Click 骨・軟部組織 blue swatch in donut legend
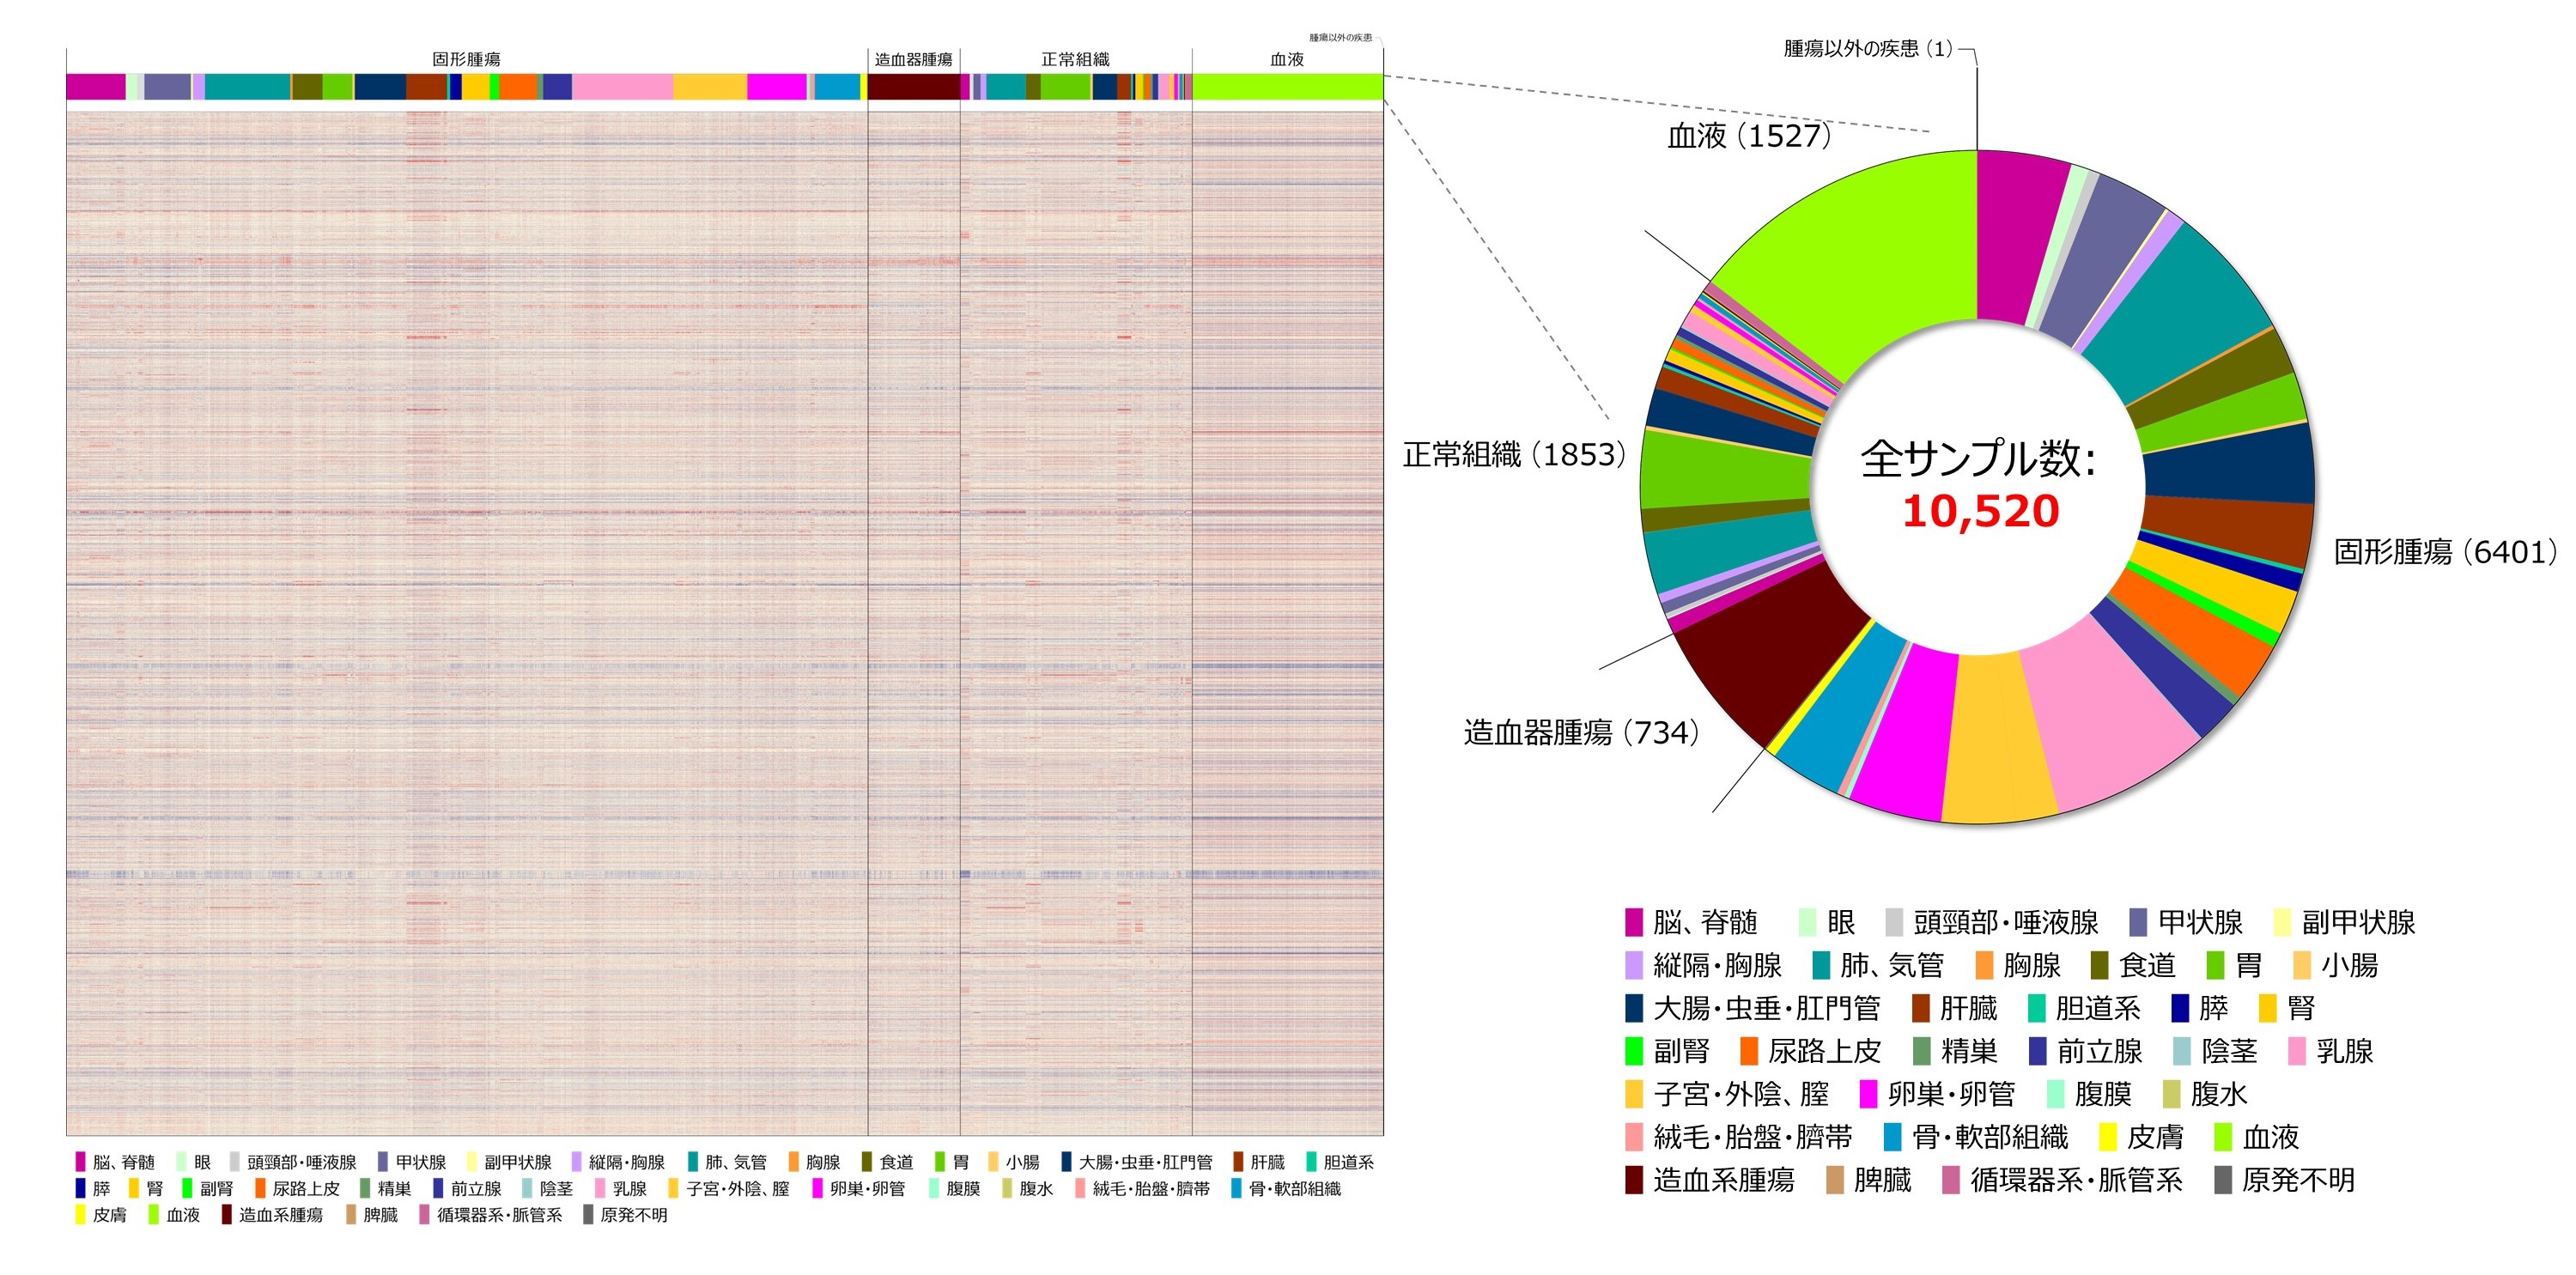2576x1275 pixels. pyautogui.click(x=1892, y=1137)
